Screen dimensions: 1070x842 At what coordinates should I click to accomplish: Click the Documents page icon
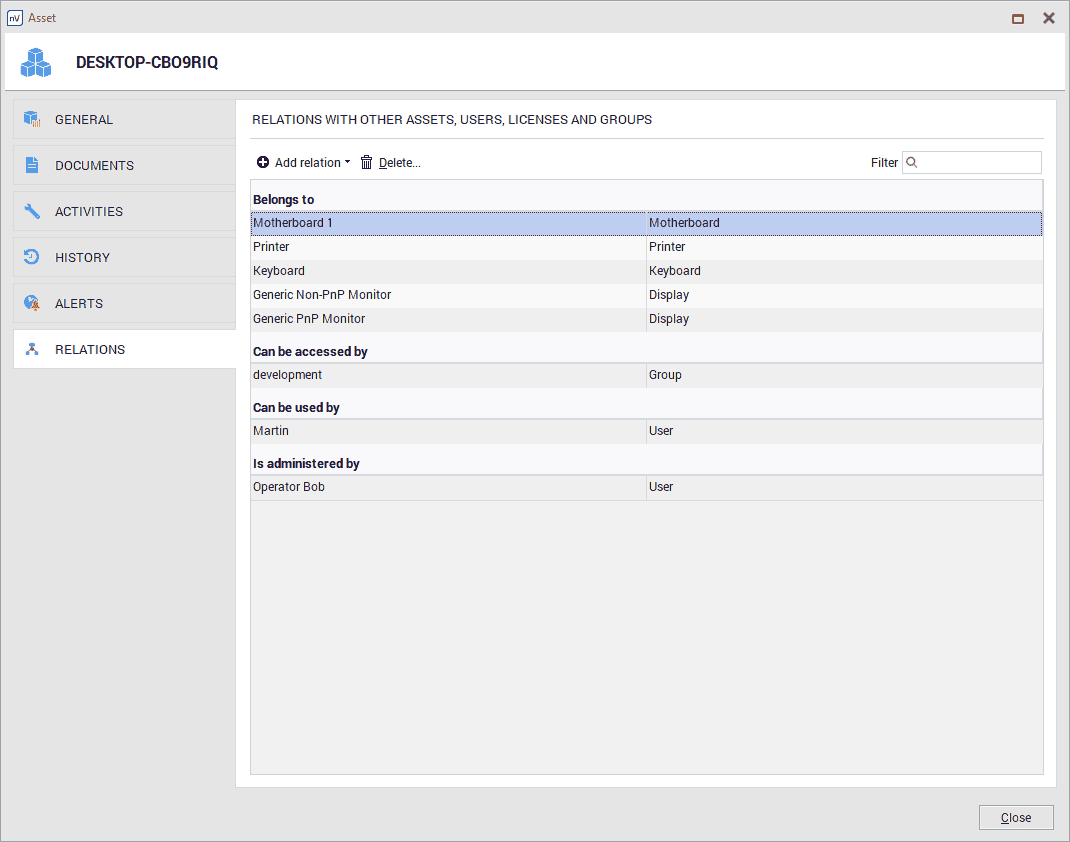pyautogui.click(x=32, y=165)
